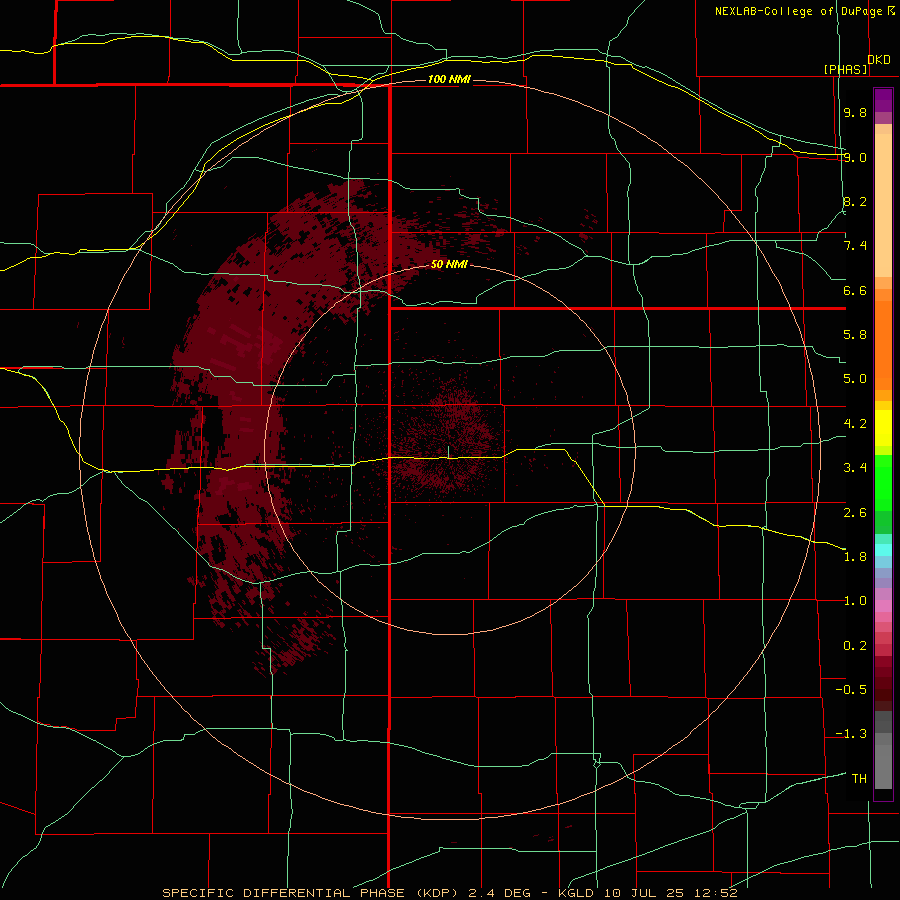The image size is (900, 900).
Task: Click the 2.6 value on color scale
Action: [x=855, y=513]
